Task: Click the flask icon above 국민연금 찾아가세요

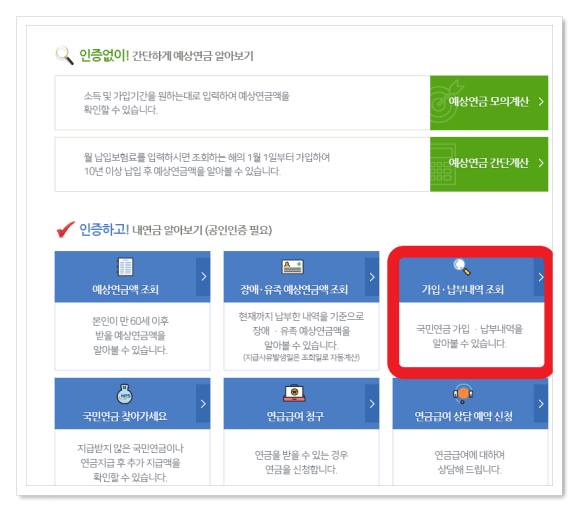Action: click(x=125, y=394)
